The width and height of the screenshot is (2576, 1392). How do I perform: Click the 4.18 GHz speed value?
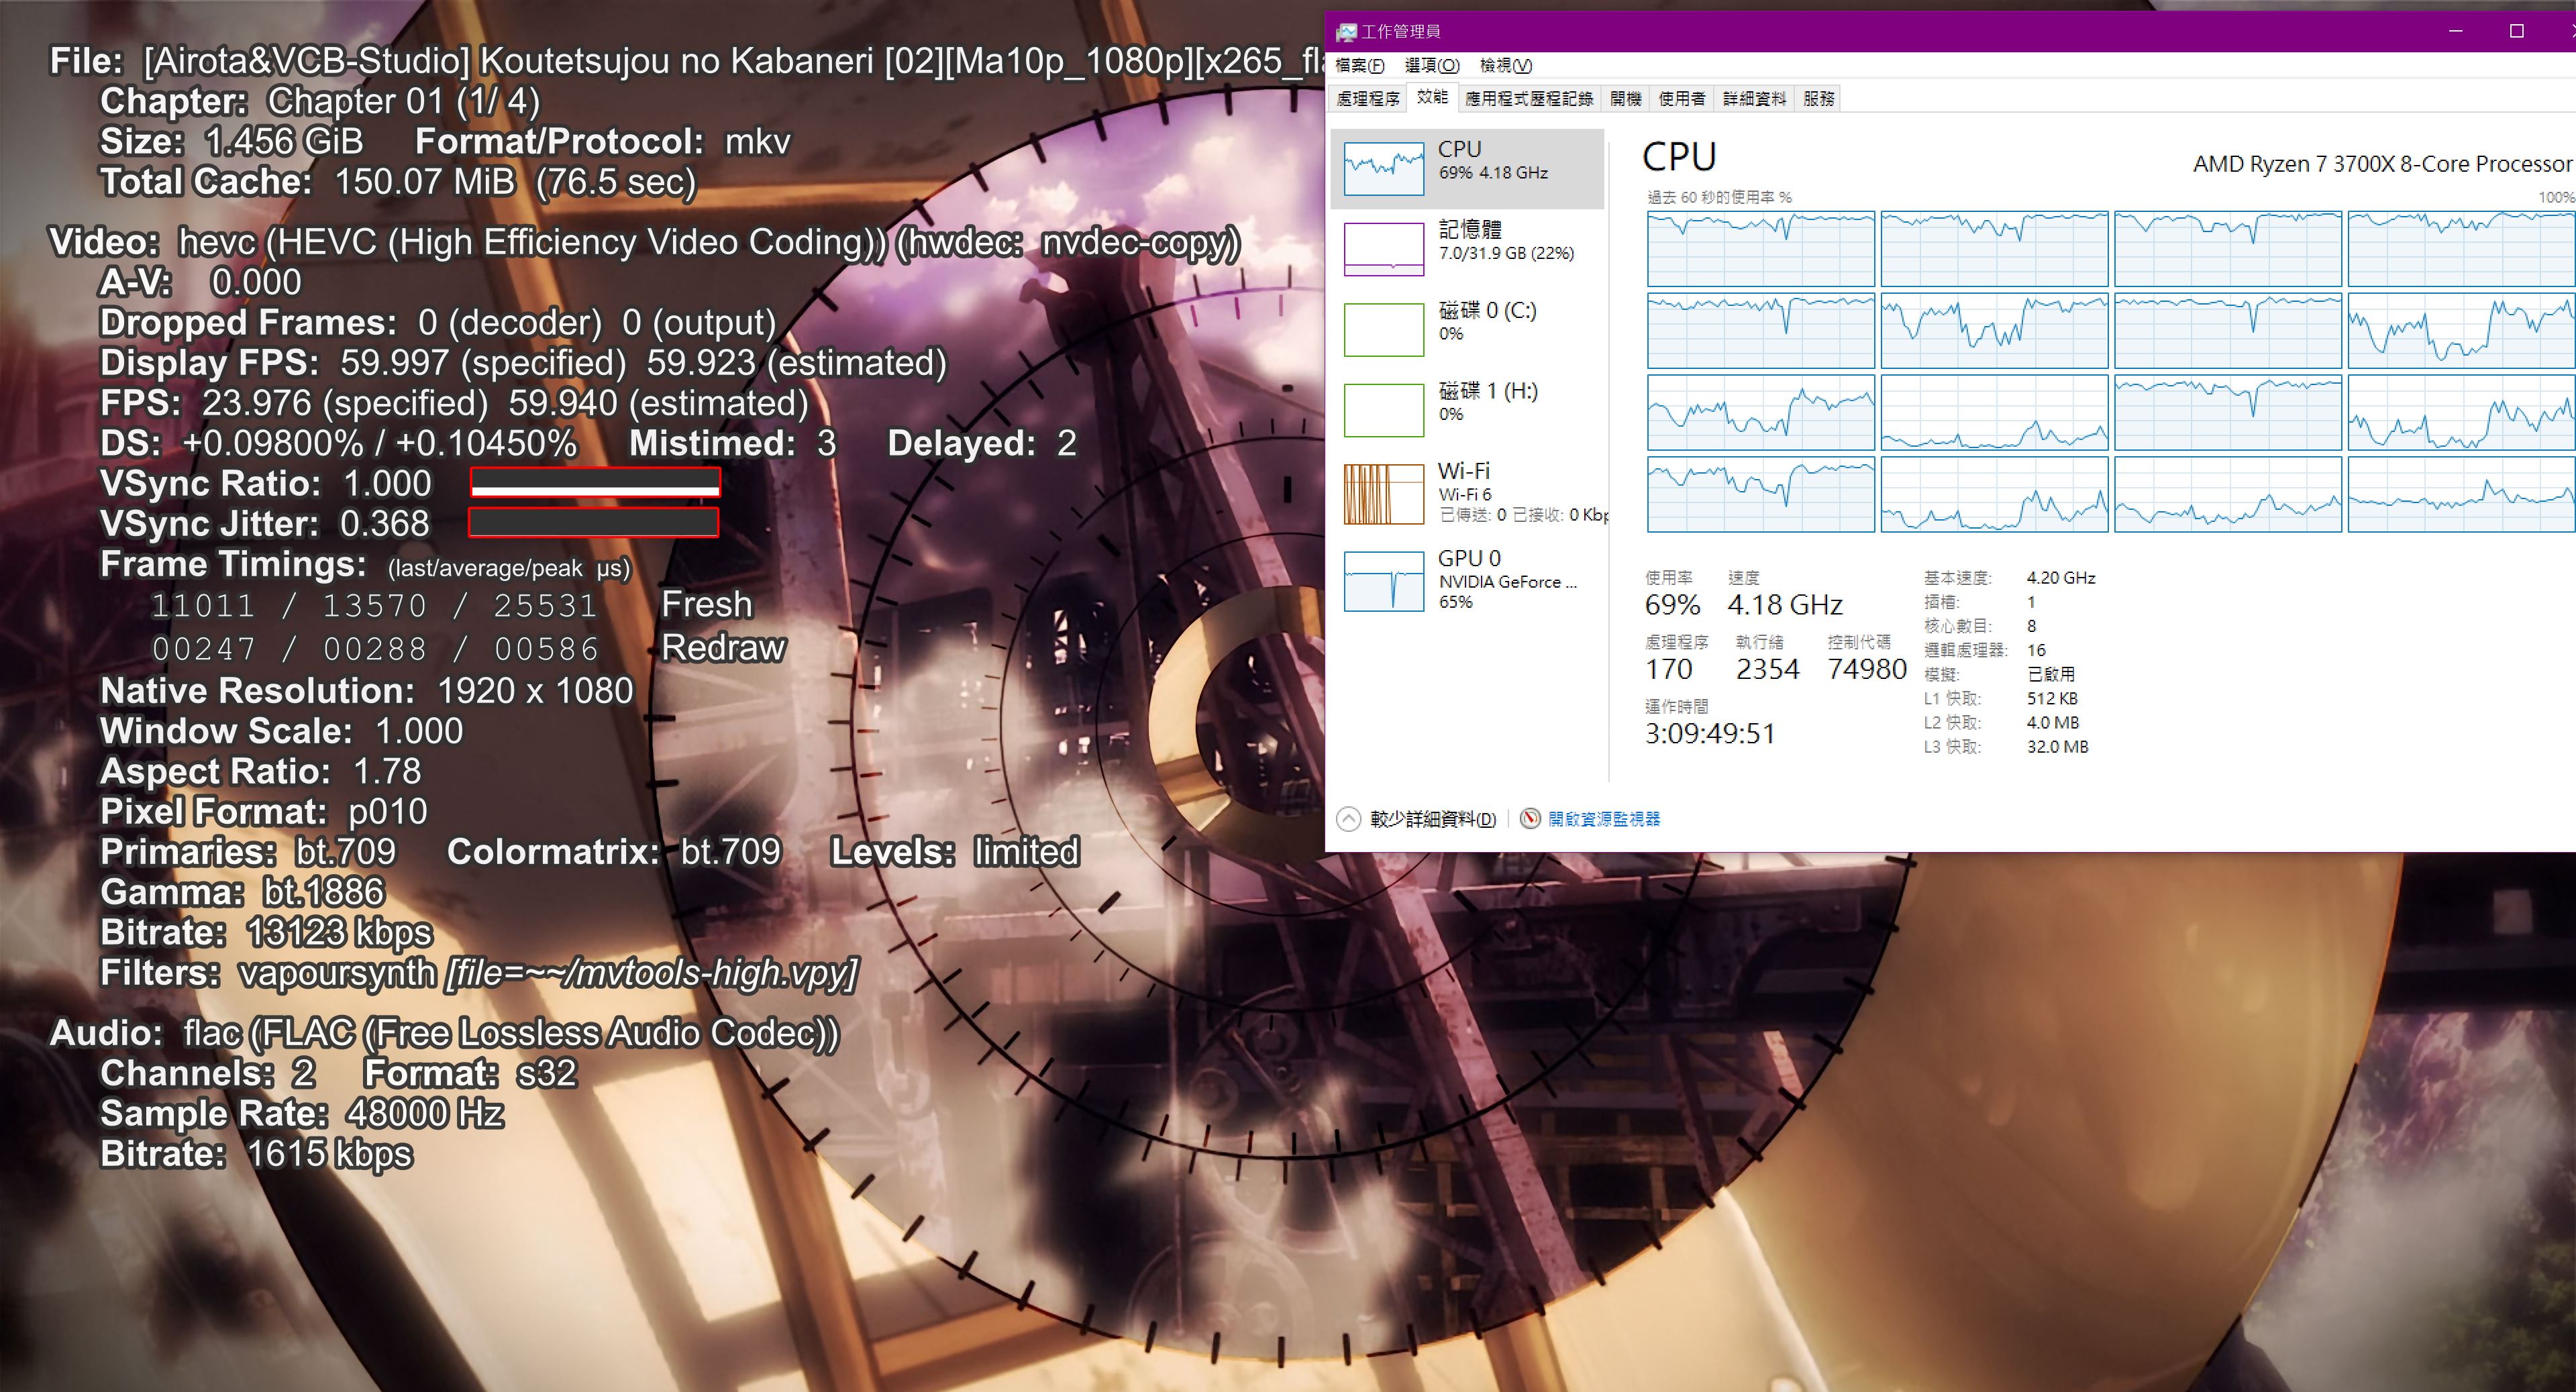[1785, 604]
